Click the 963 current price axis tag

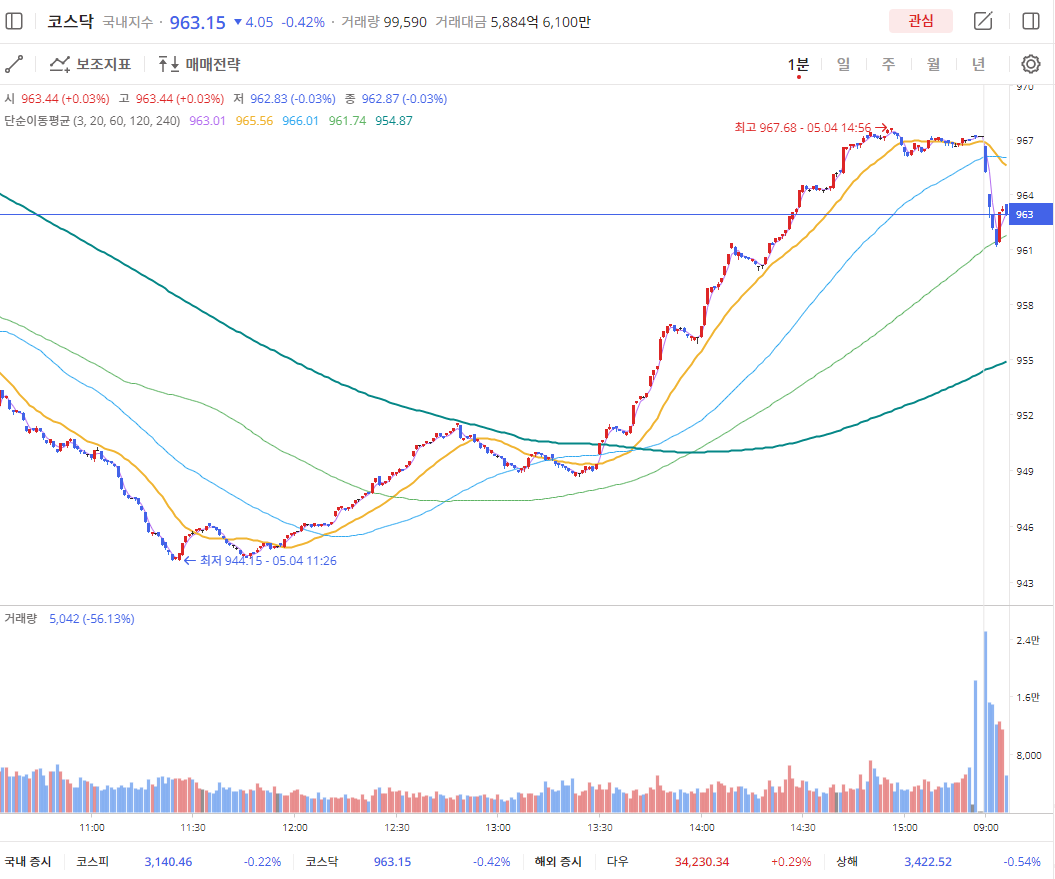pos(1029,215)
